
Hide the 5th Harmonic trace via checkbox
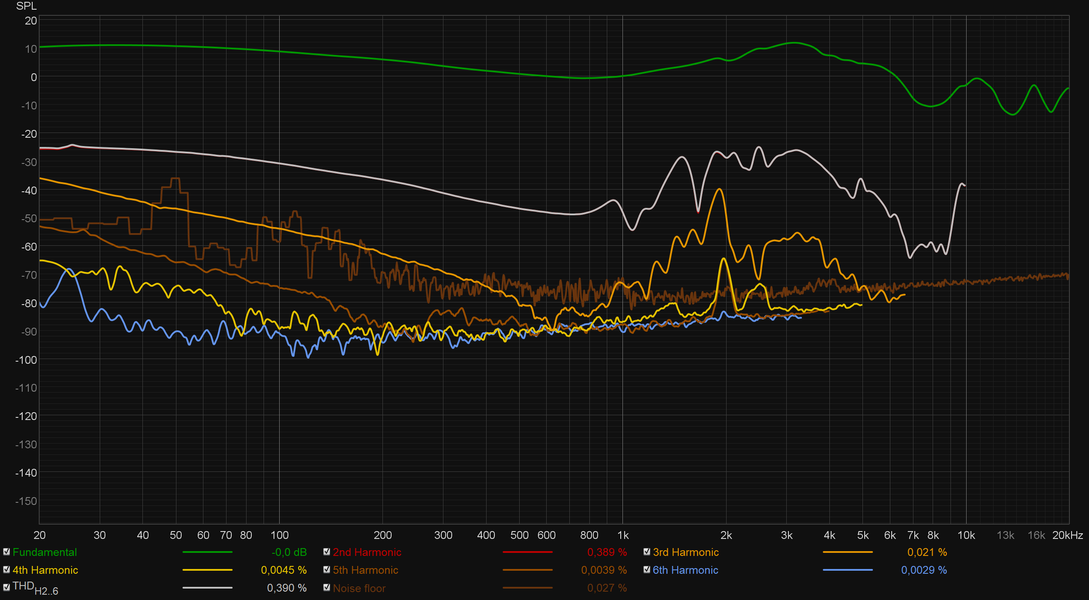coord(326,569)
